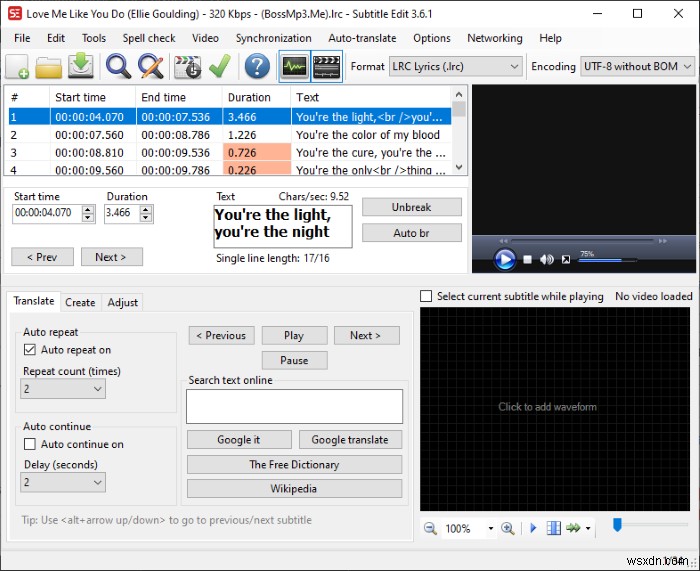Open the Networking menu
Viewport: 700px width, 571px height.
click(495, 38)
